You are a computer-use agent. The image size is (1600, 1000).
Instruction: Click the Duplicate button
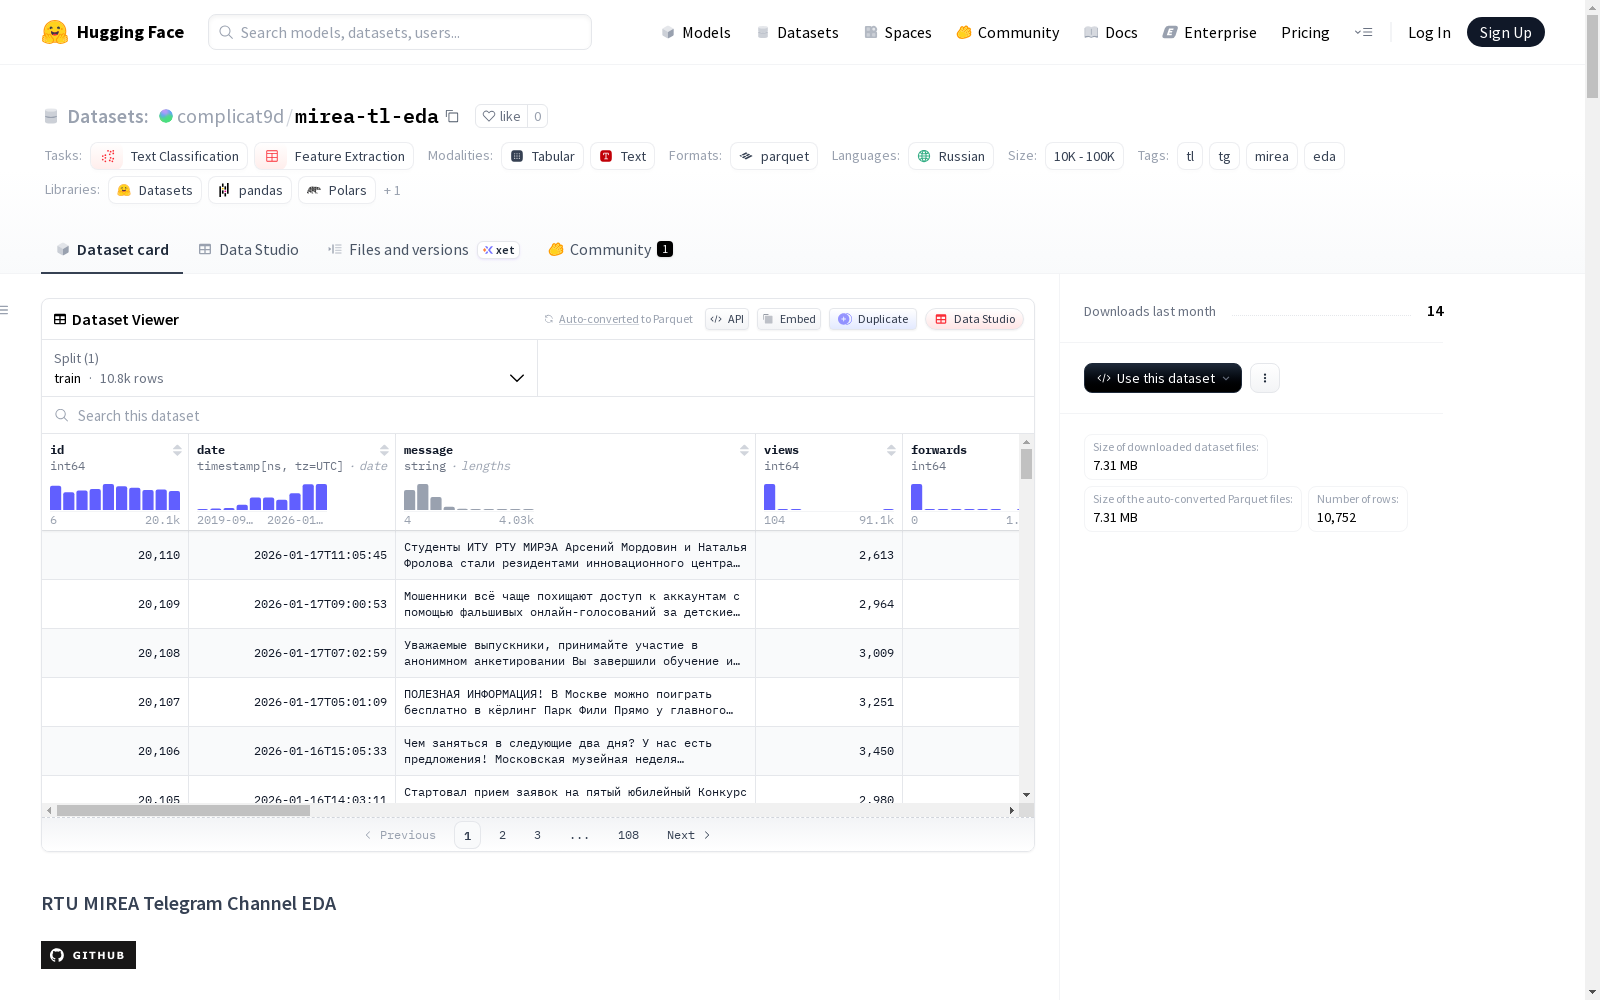873,319
